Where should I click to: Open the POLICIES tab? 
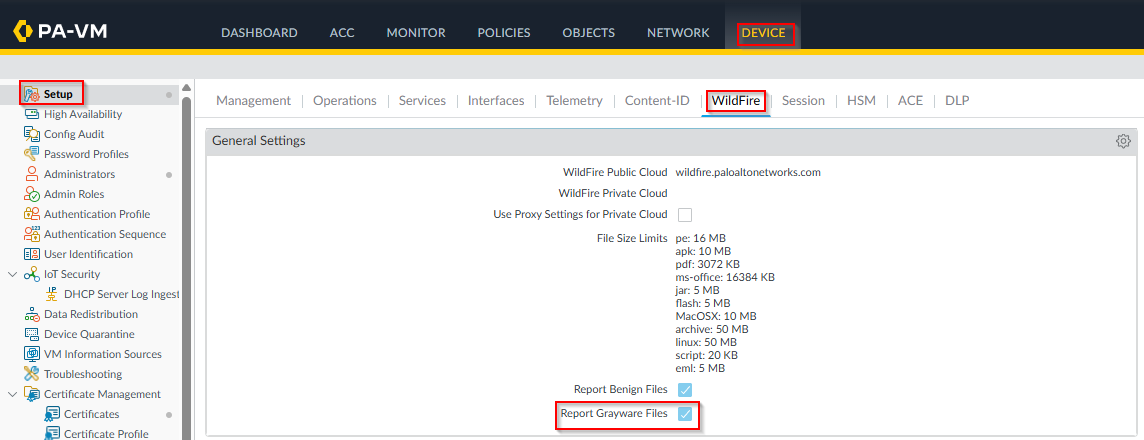click(503, 33)
